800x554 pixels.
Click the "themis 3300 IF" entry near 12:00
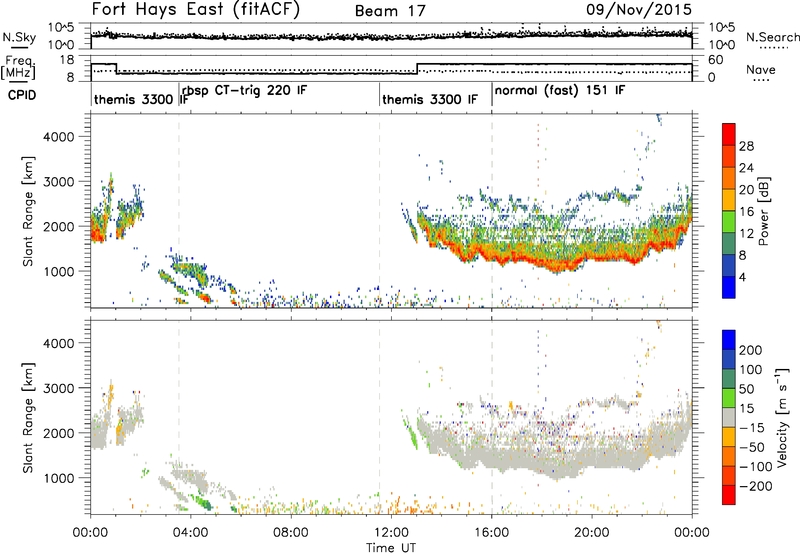click(430, 99)
